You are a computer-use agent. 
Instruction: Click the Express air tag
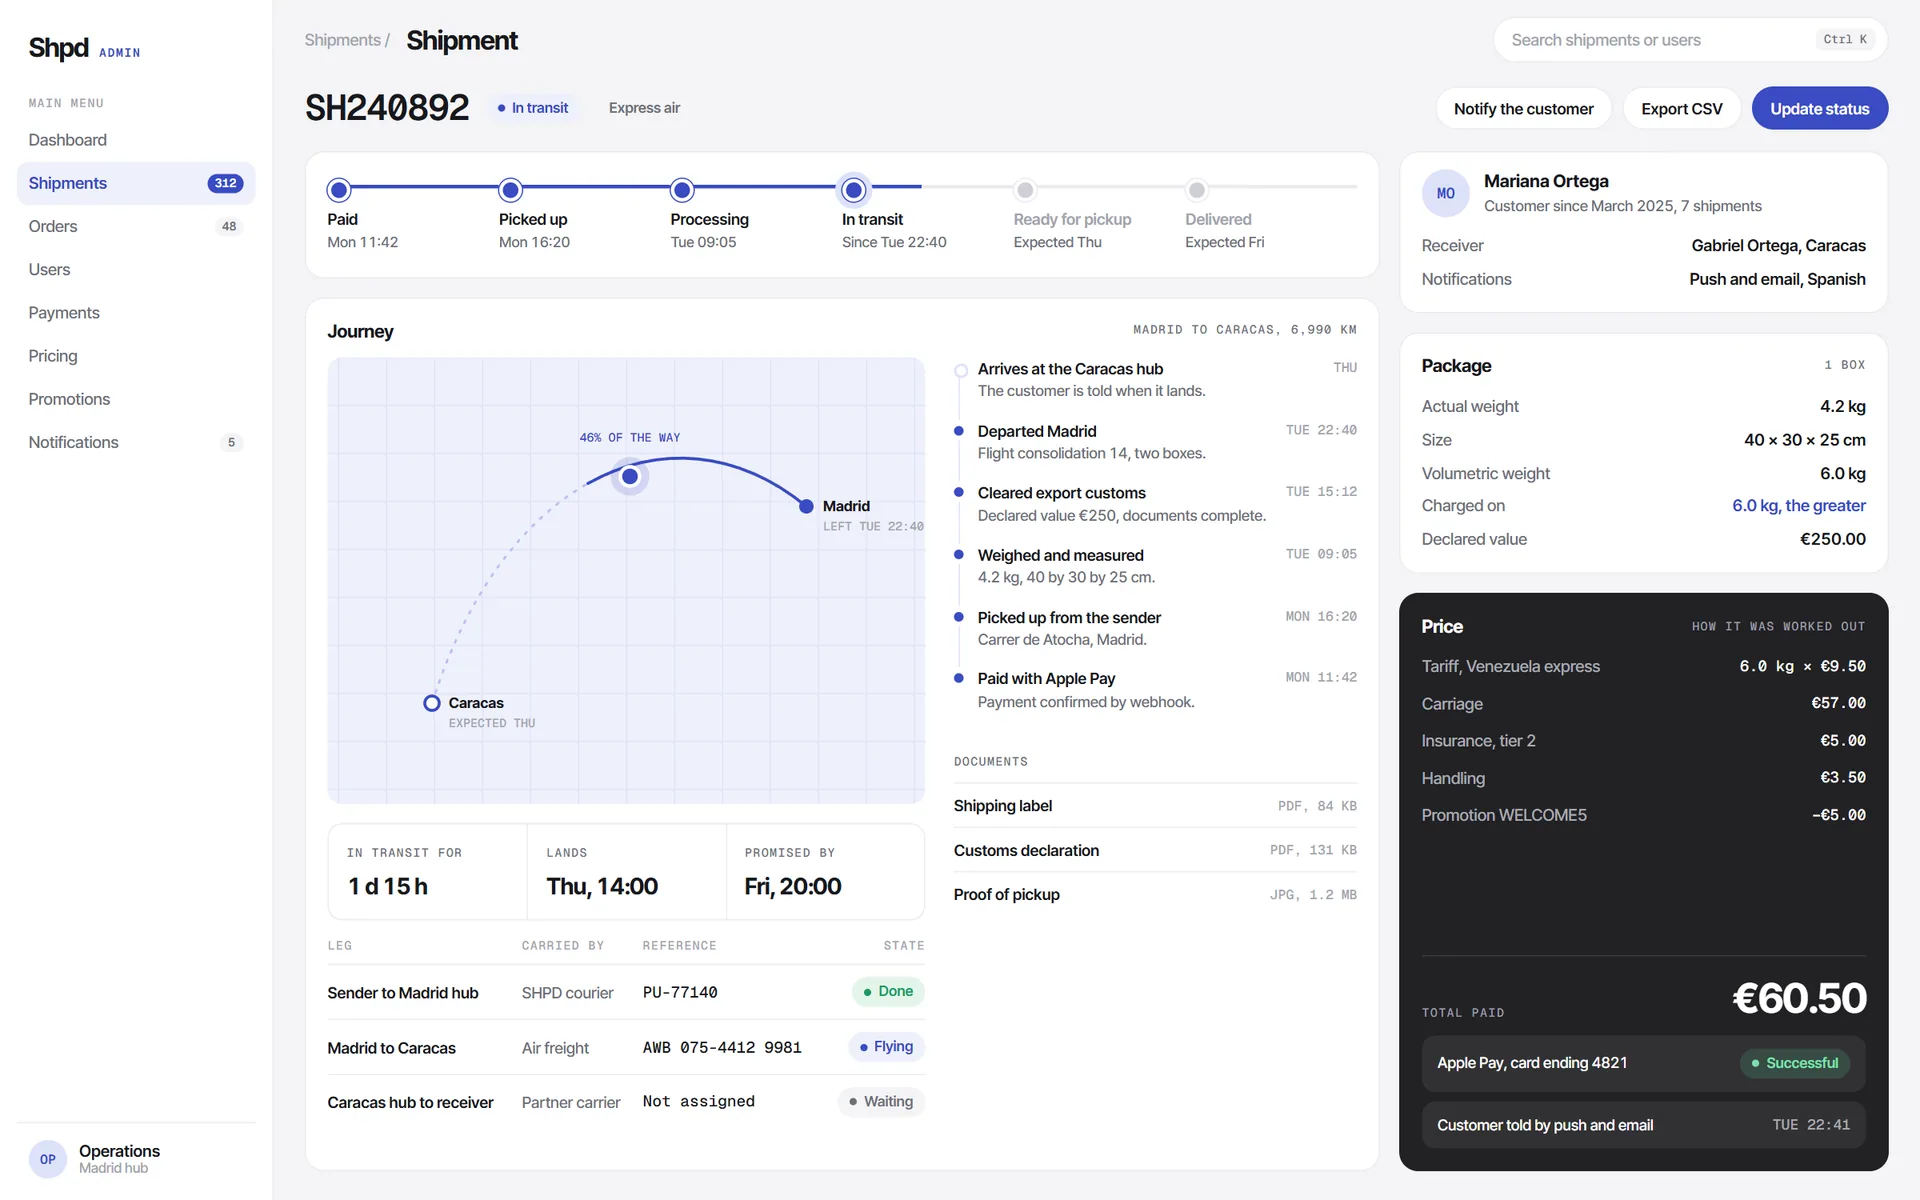[644, 108]
